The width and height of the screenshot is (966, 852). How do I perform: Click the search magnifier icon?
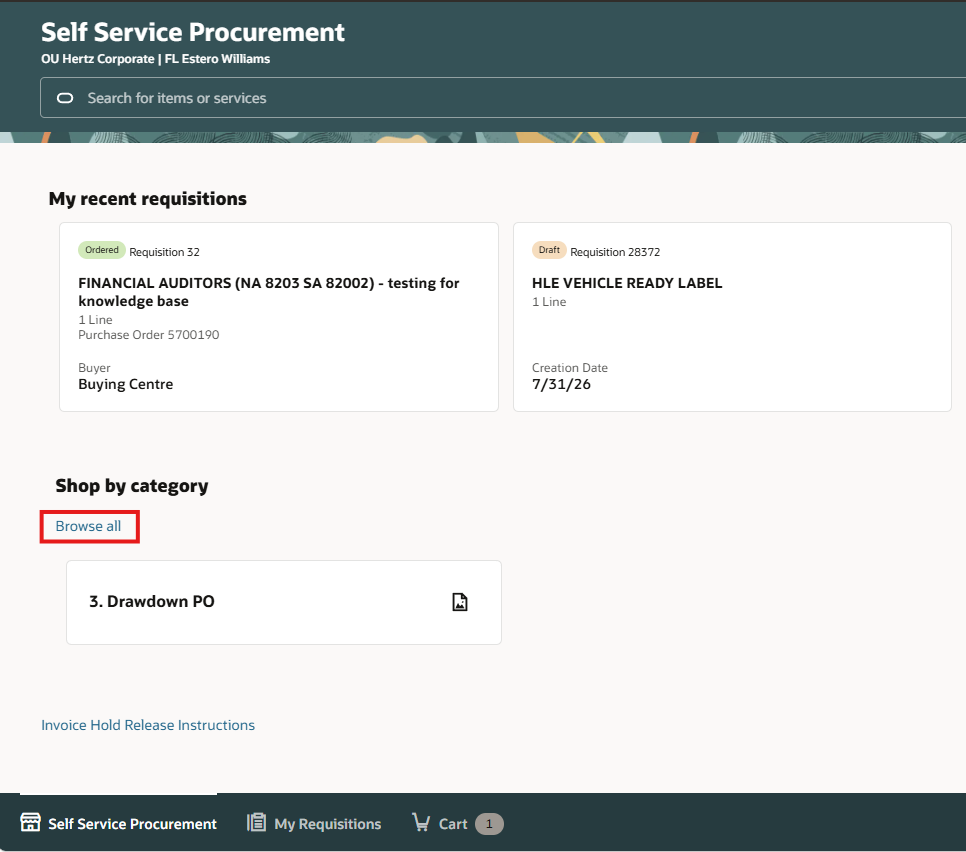click(65, 98)
